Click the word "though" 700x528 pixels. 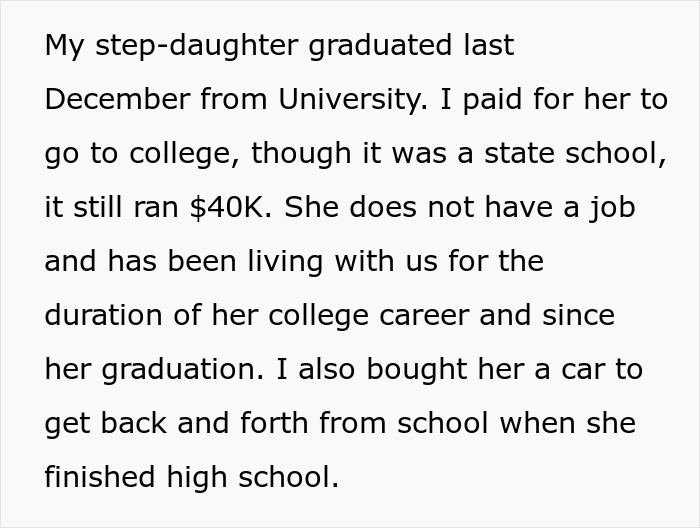(294, 154)
